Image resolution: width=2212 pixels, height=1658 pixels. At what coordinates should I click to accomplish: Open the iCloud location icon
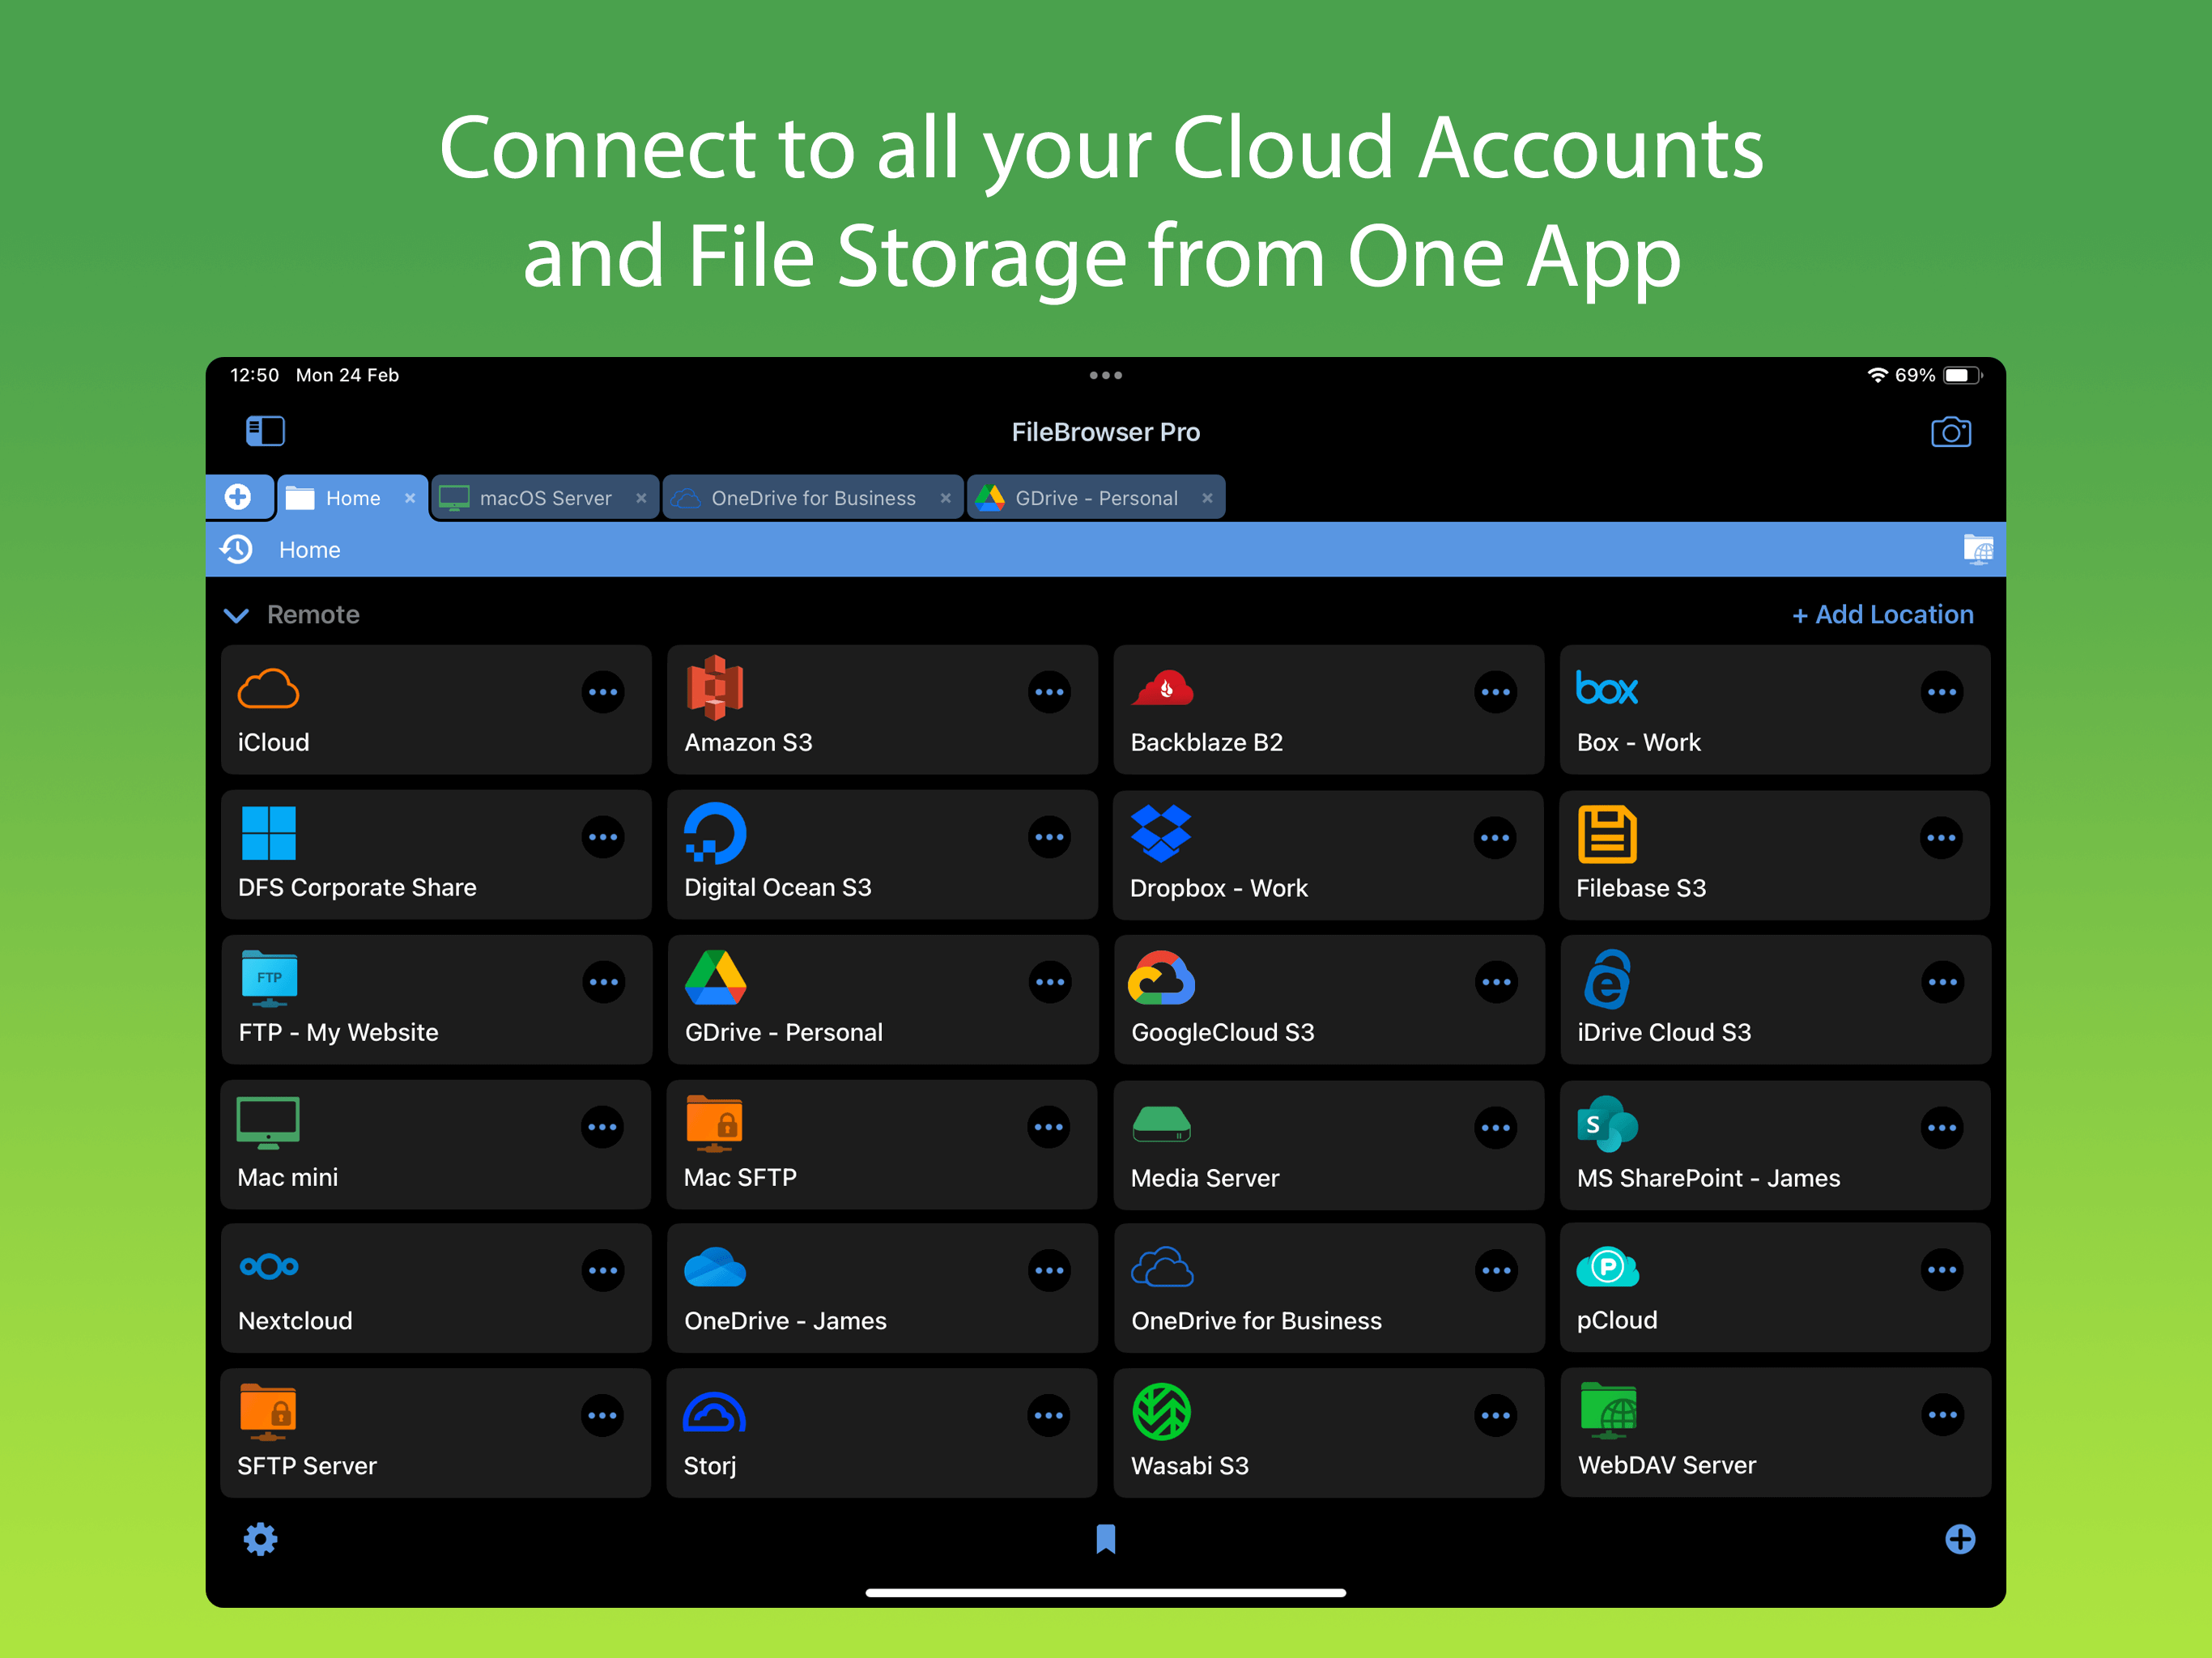(268, 689)
